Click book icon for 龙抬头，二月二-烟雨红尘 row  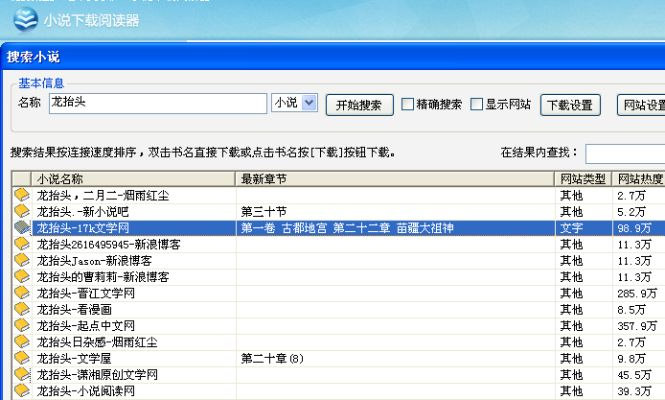pyautogui.click(x=22, y=195)
